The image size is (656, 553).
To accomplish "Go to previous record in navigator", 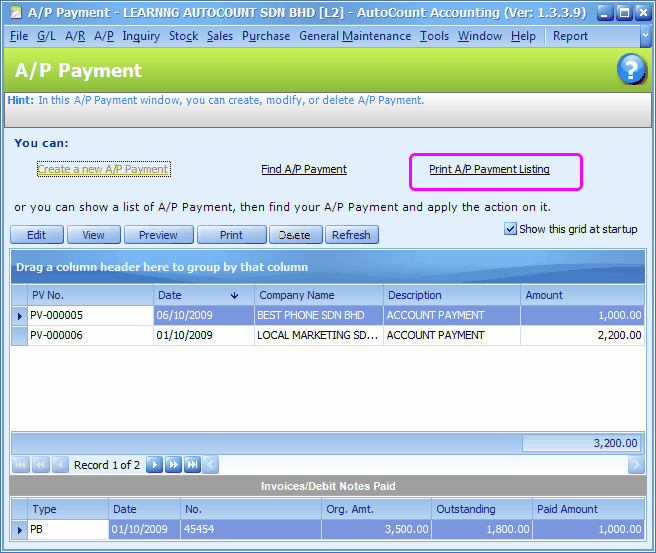I will tap(60, 465).
